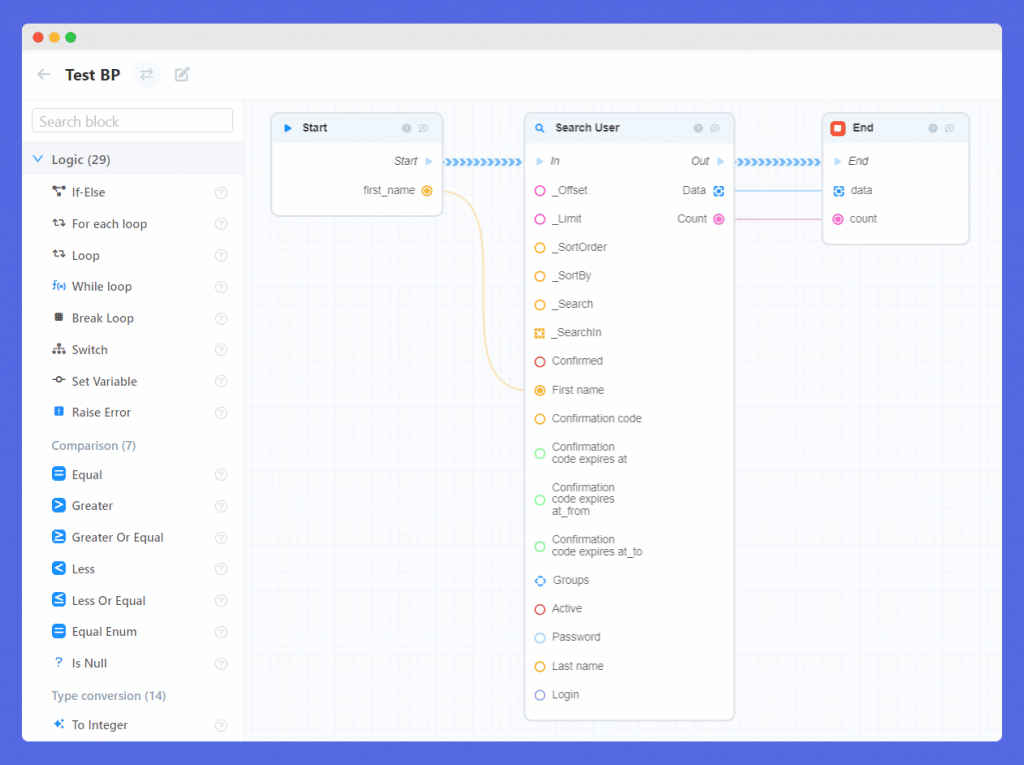This screenshot has width=1024, height=765.
Task: Click the _SortOrder input port
Action: coord(540,248)
